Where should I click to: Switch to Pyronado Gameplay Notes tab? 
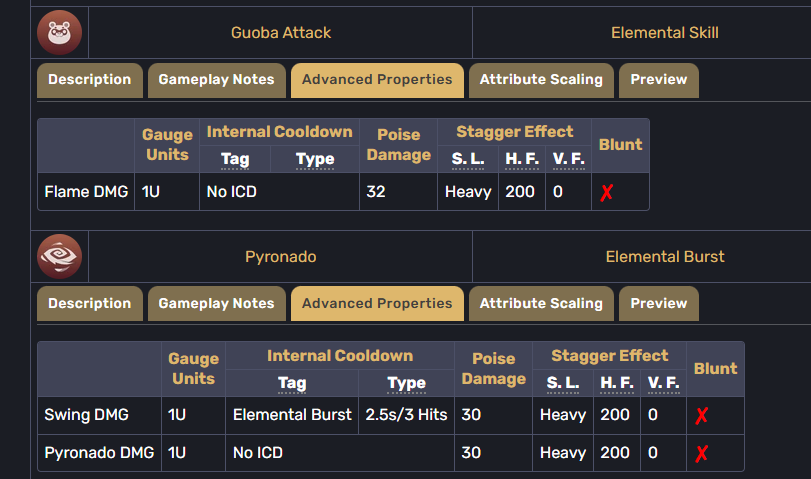[x=216, y=304]
